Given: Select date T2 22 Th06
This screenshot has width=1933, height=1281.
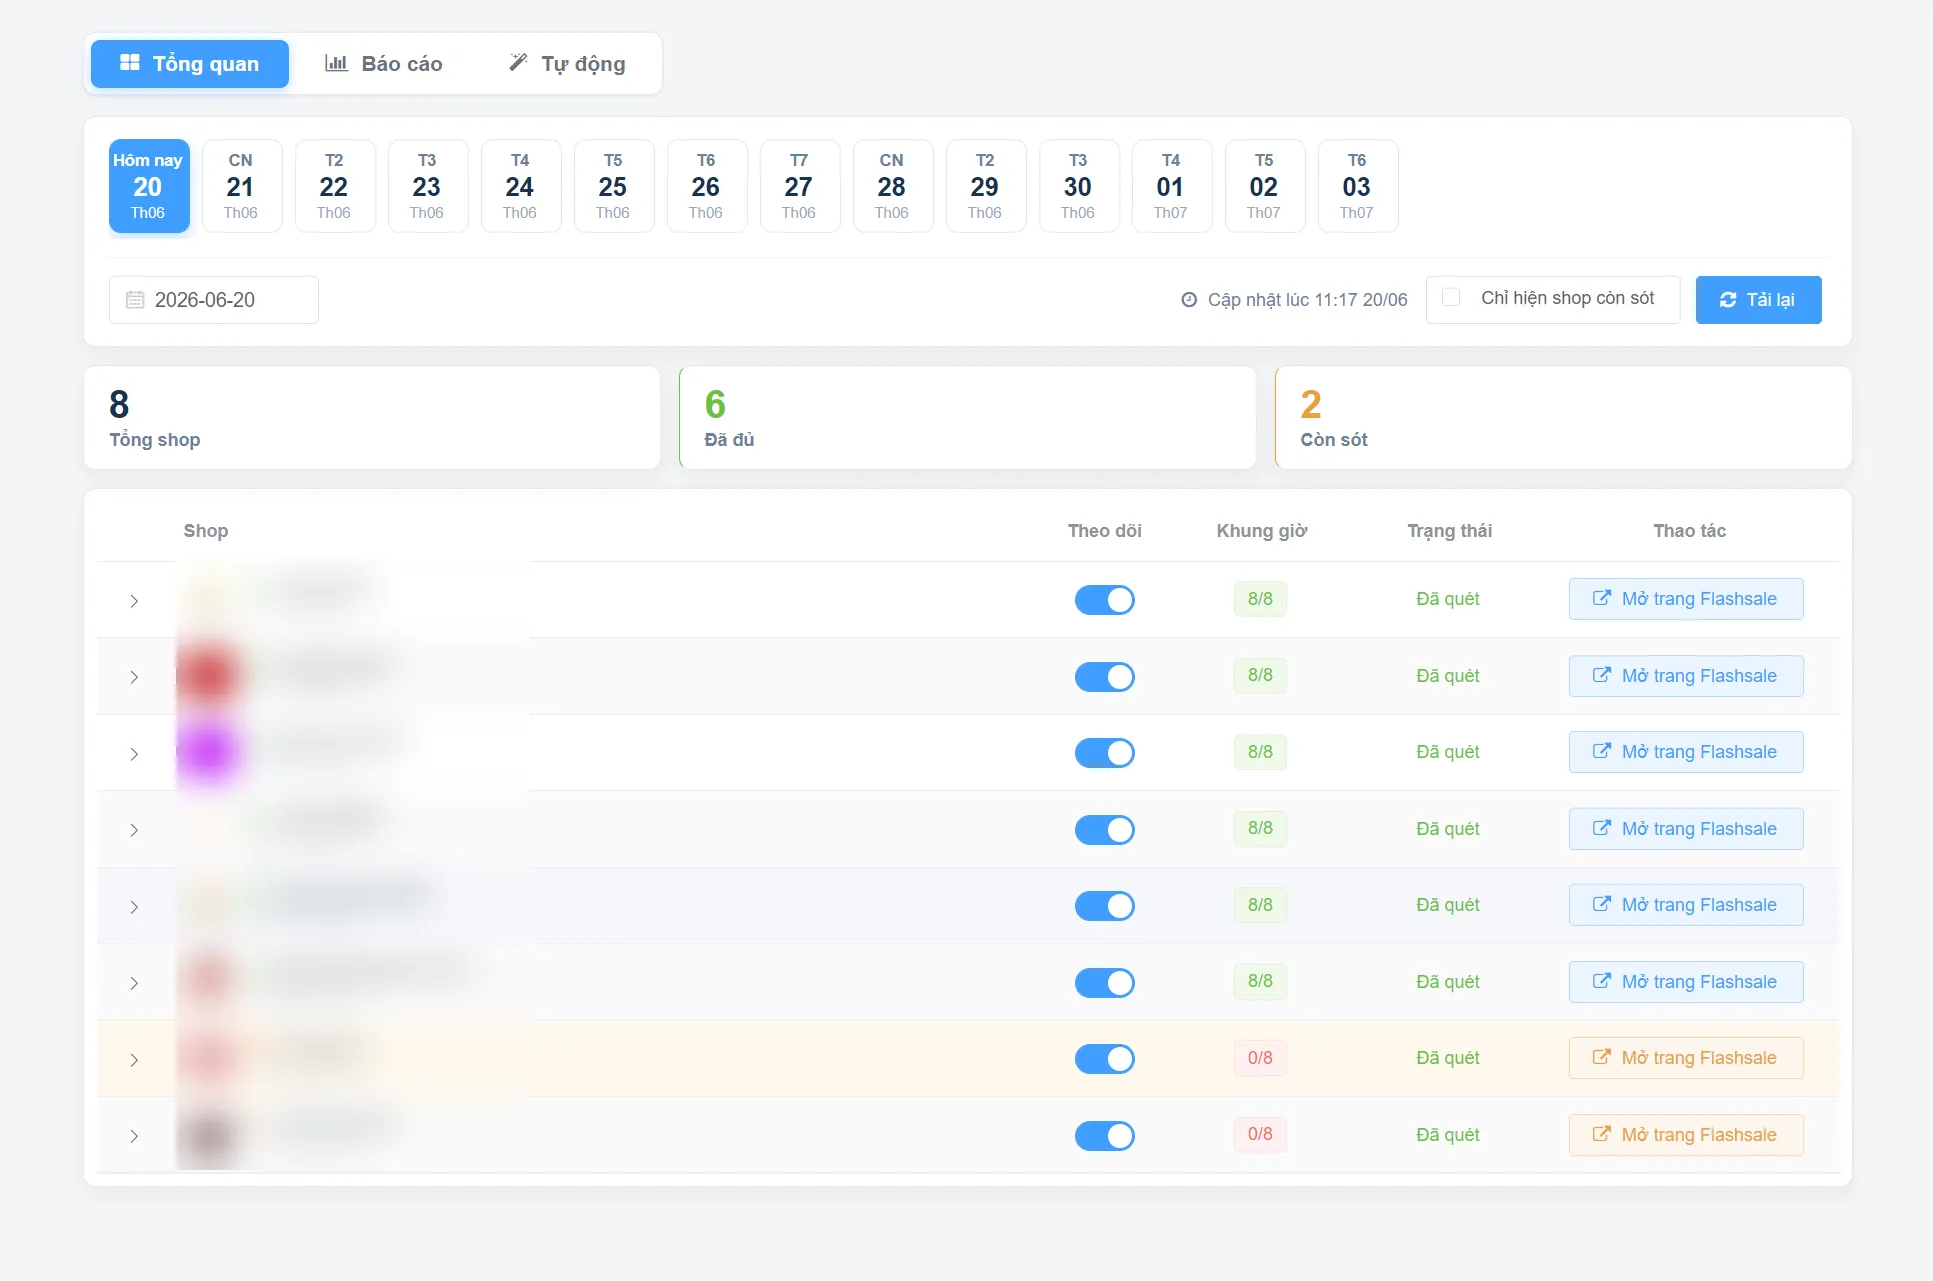Looking at the screenshot, I should 334,186.
